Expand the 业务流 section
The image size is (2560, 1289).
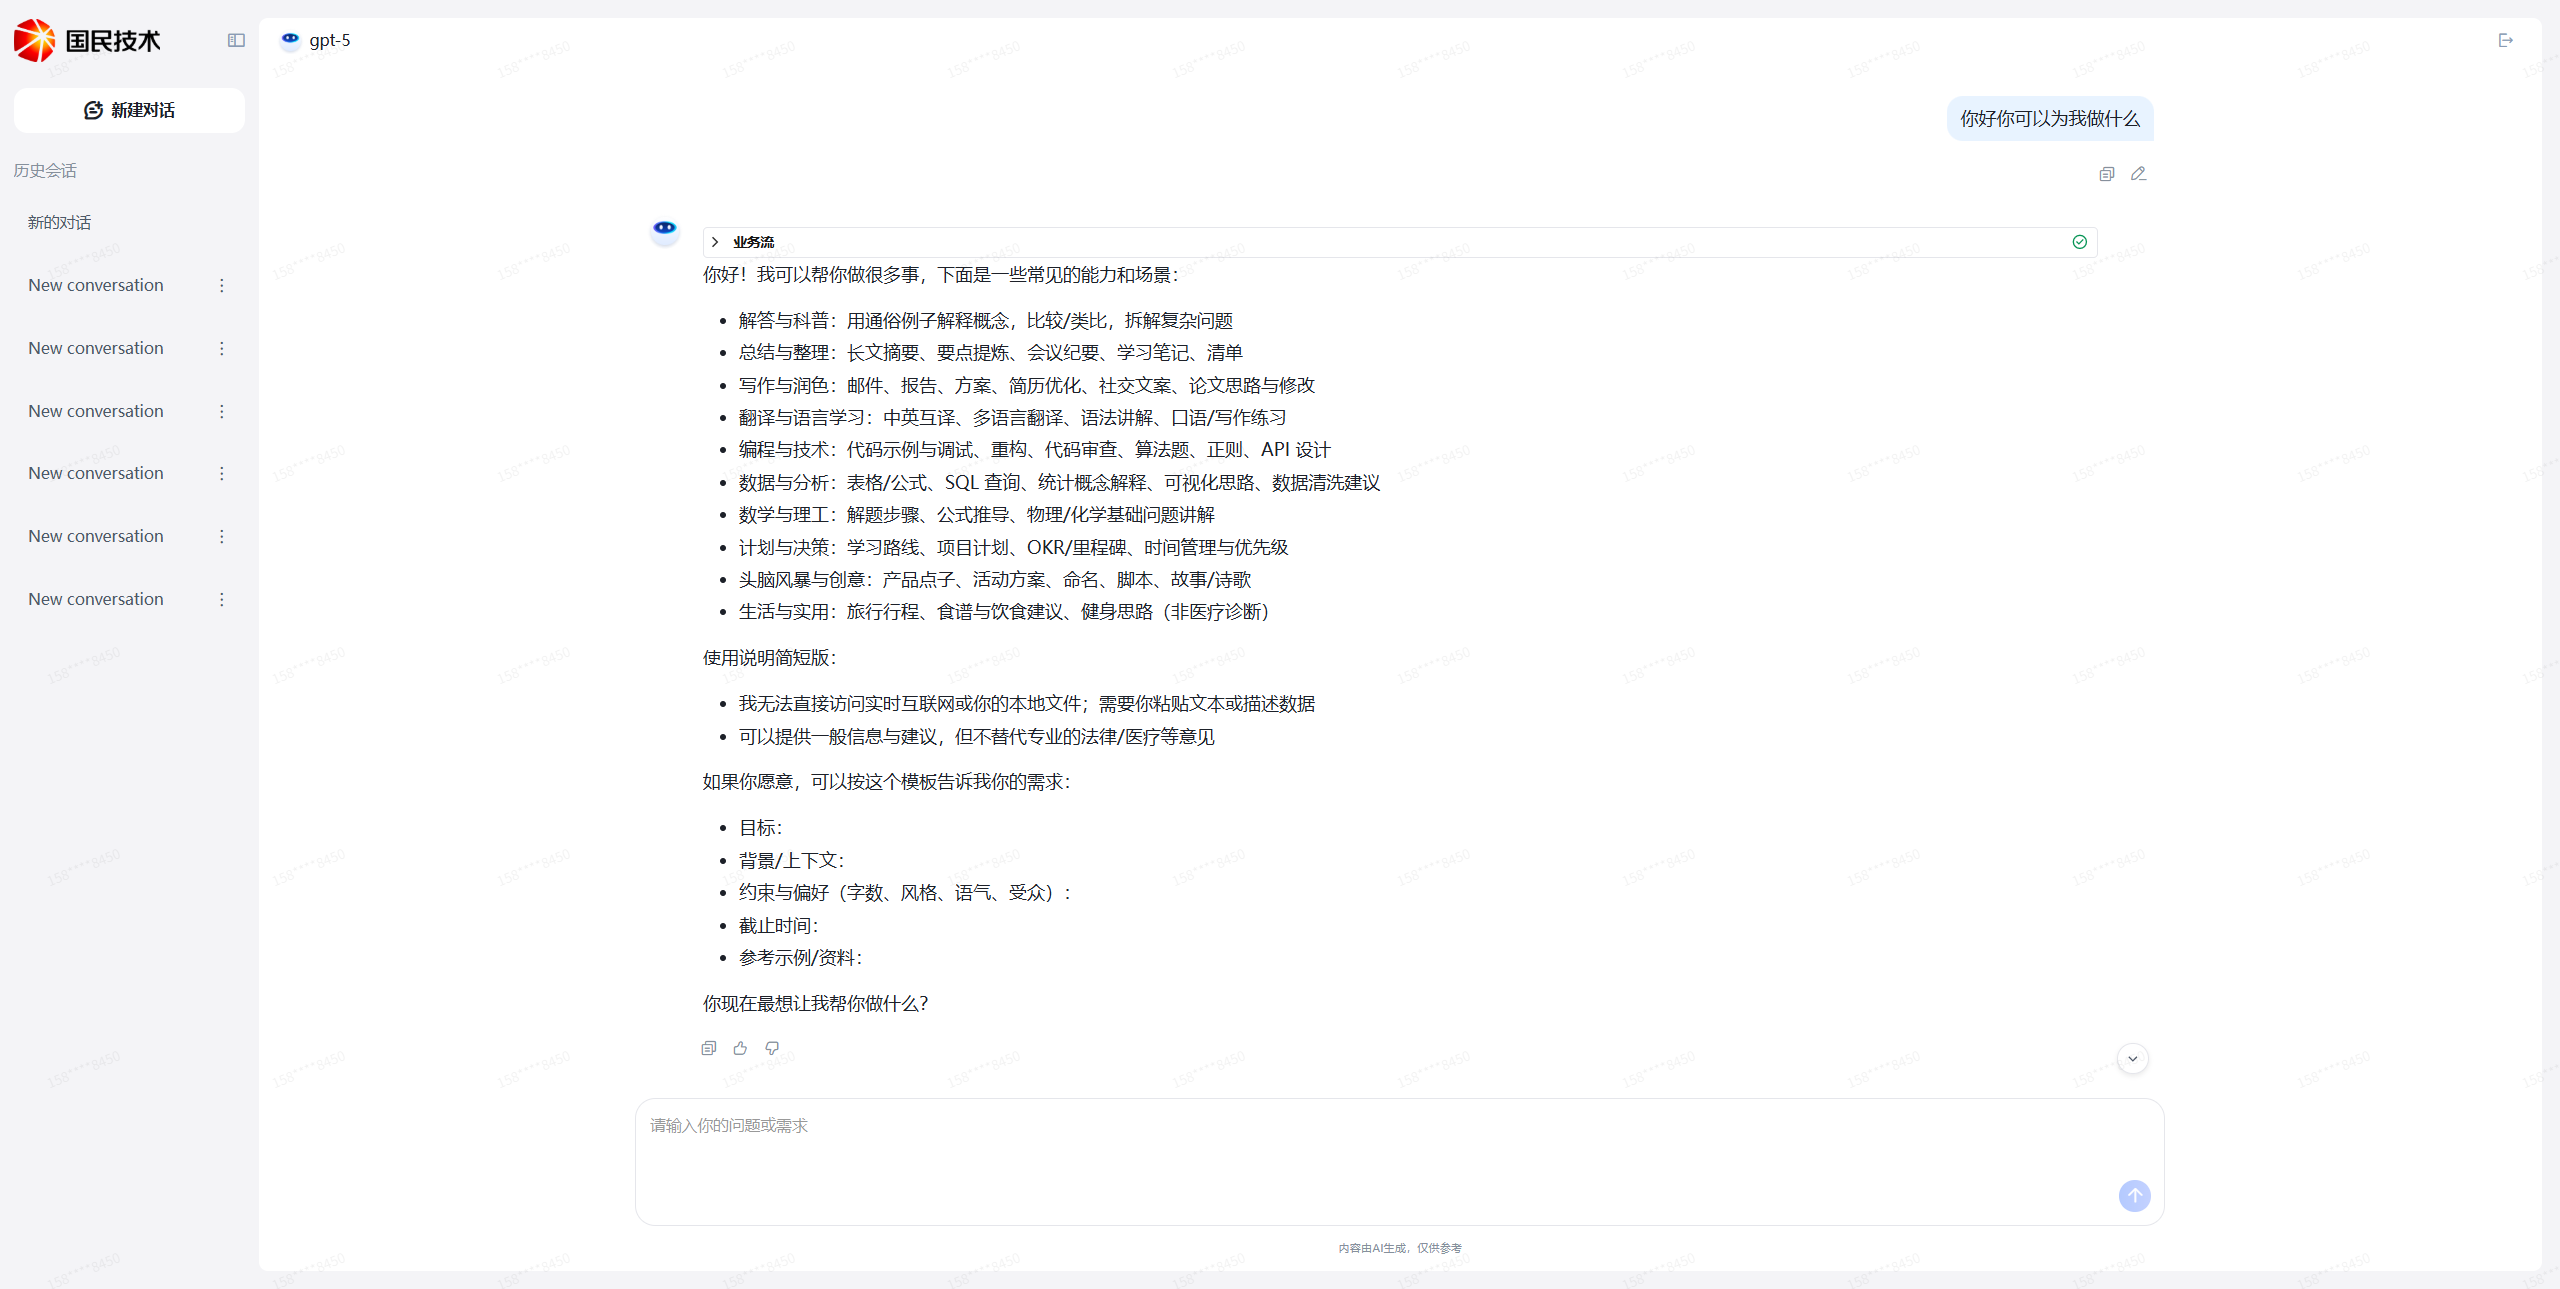pyautogui.click(x=714, y=242)
